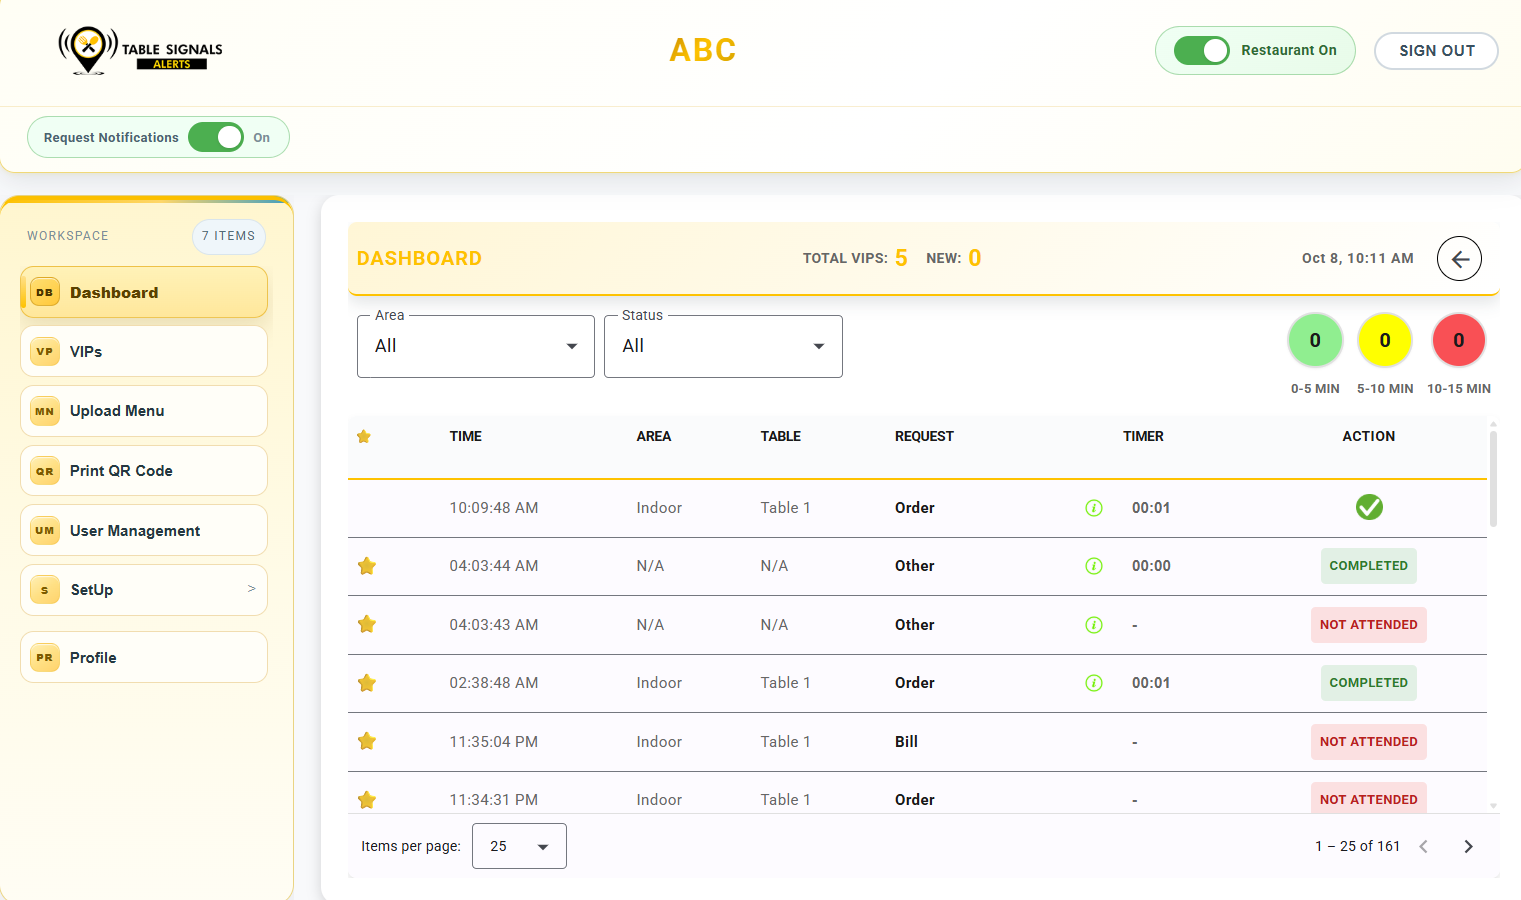Click the ACTION column header
1521x900 pixels.
[x=1368, y=437]
